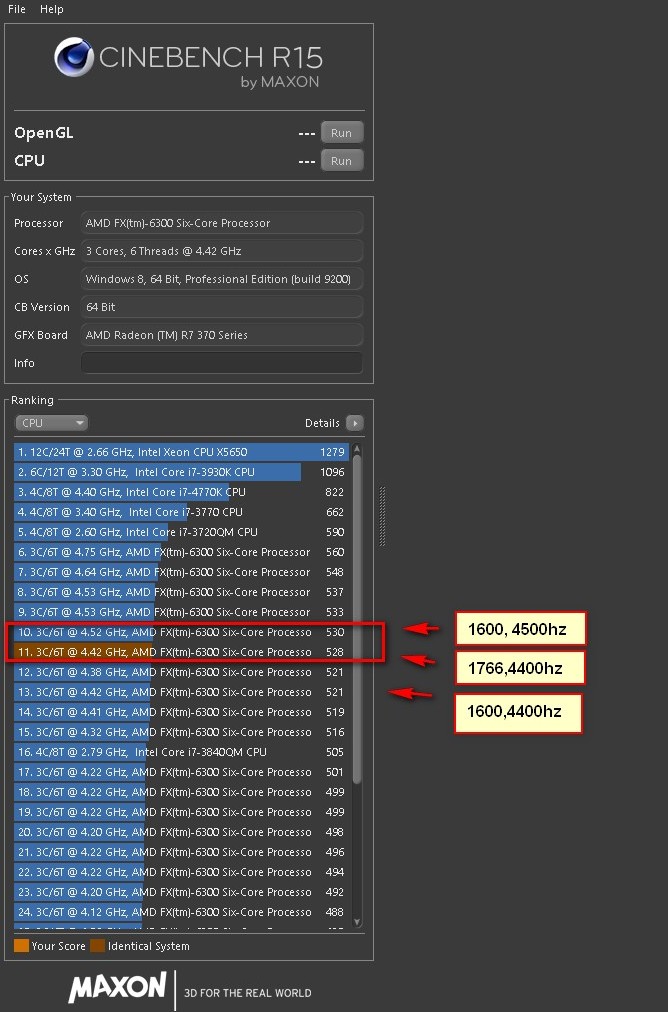
Task: Select rank 14 FX-6300 at 4.41 GHz
Action: click(181, 712)
